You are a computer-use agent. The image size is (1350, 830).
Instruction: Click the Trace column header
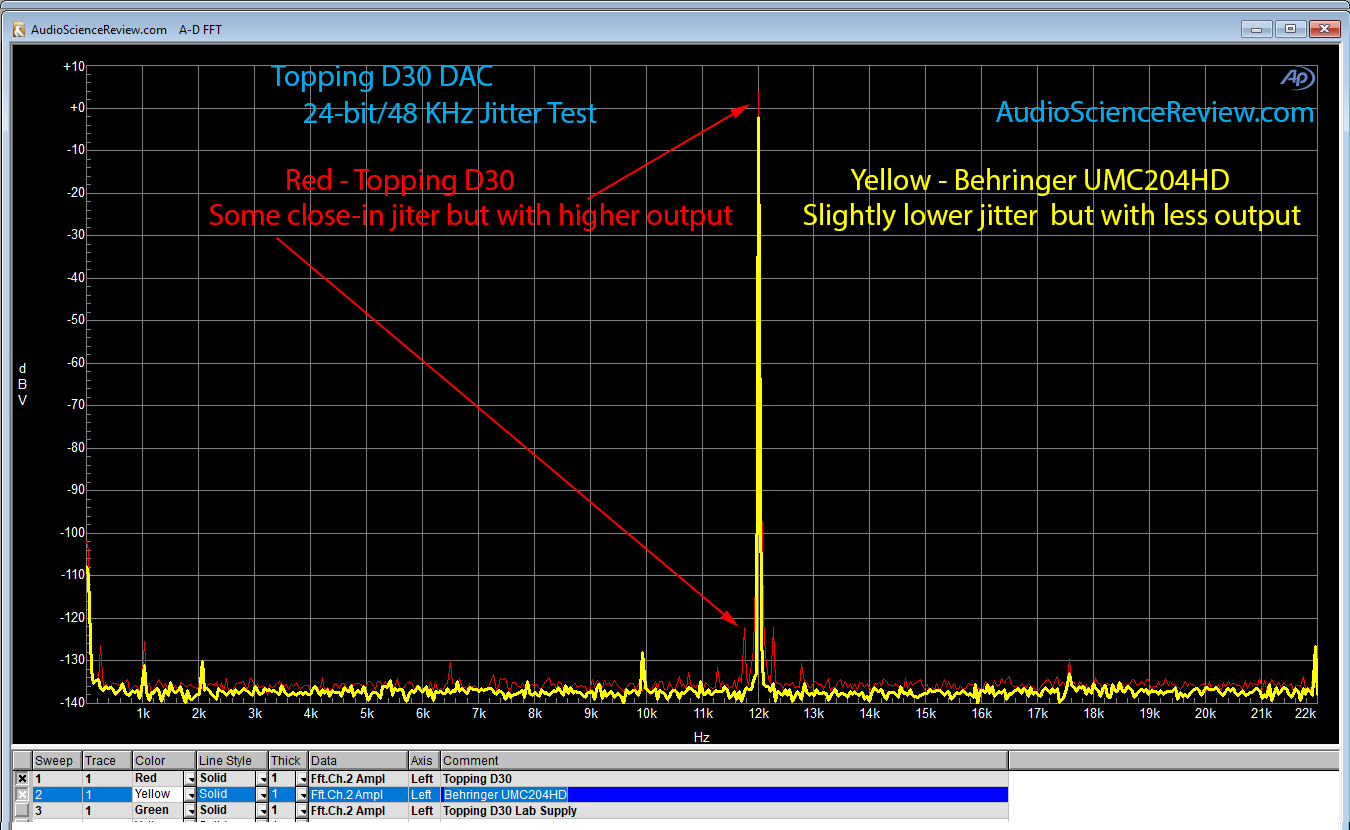106,761
